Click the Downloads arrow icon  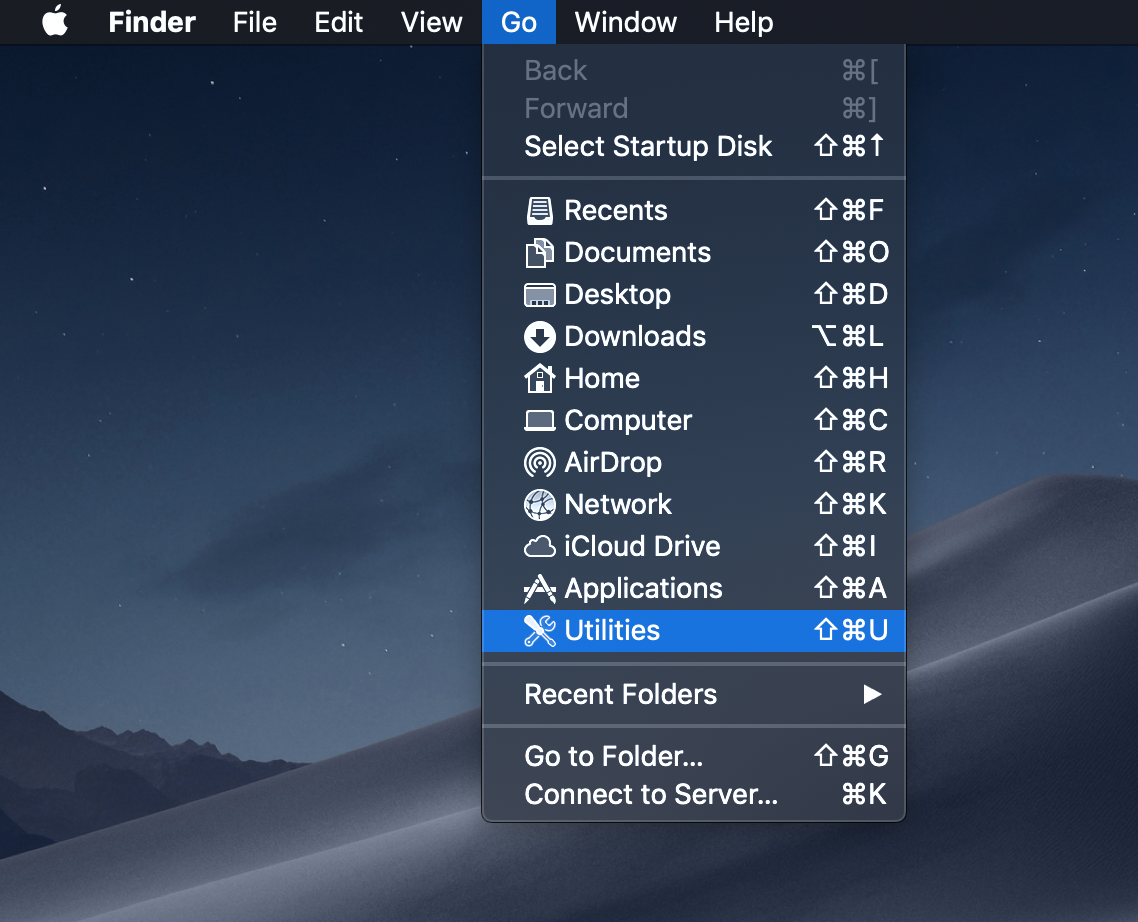tap(539, 337)
